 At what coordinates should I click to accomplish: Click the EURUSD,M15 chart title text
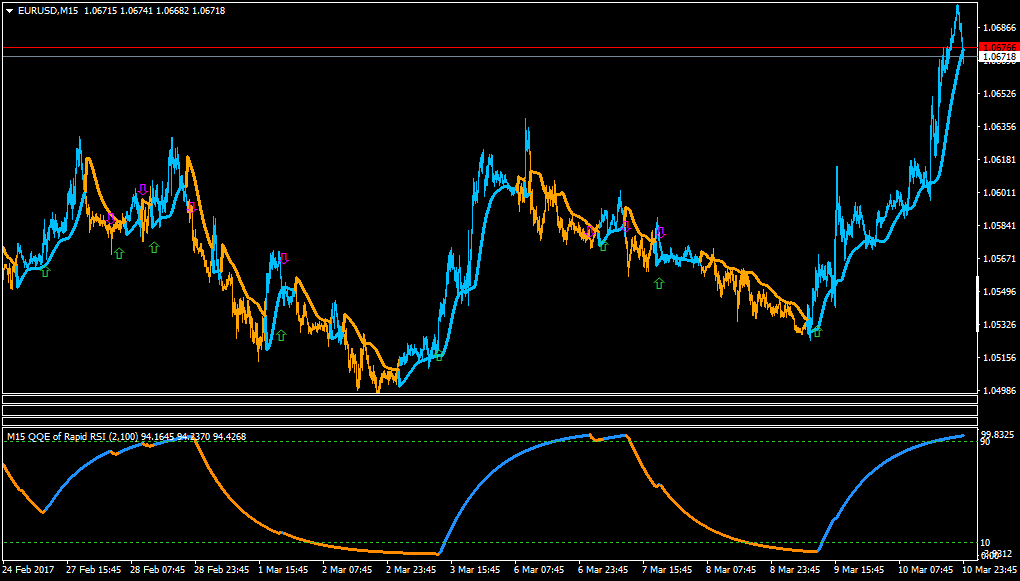point(48,10)
